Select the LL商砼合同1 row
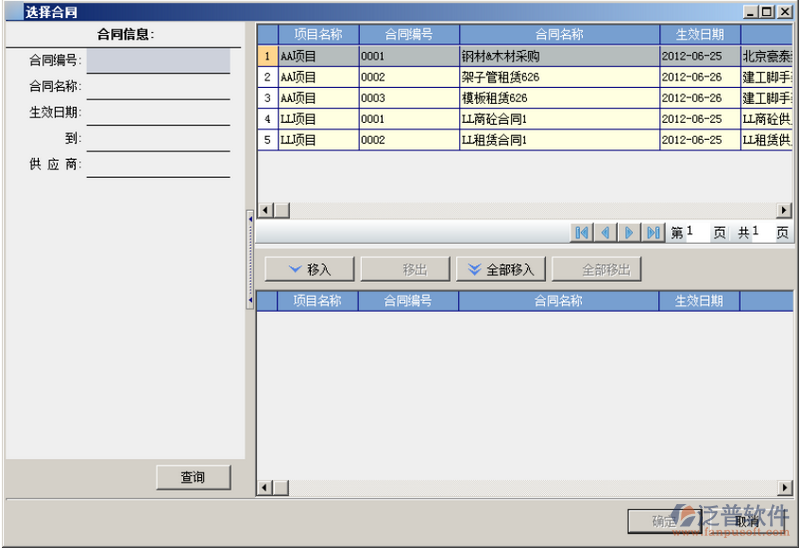800x548 pixels. 559,119
